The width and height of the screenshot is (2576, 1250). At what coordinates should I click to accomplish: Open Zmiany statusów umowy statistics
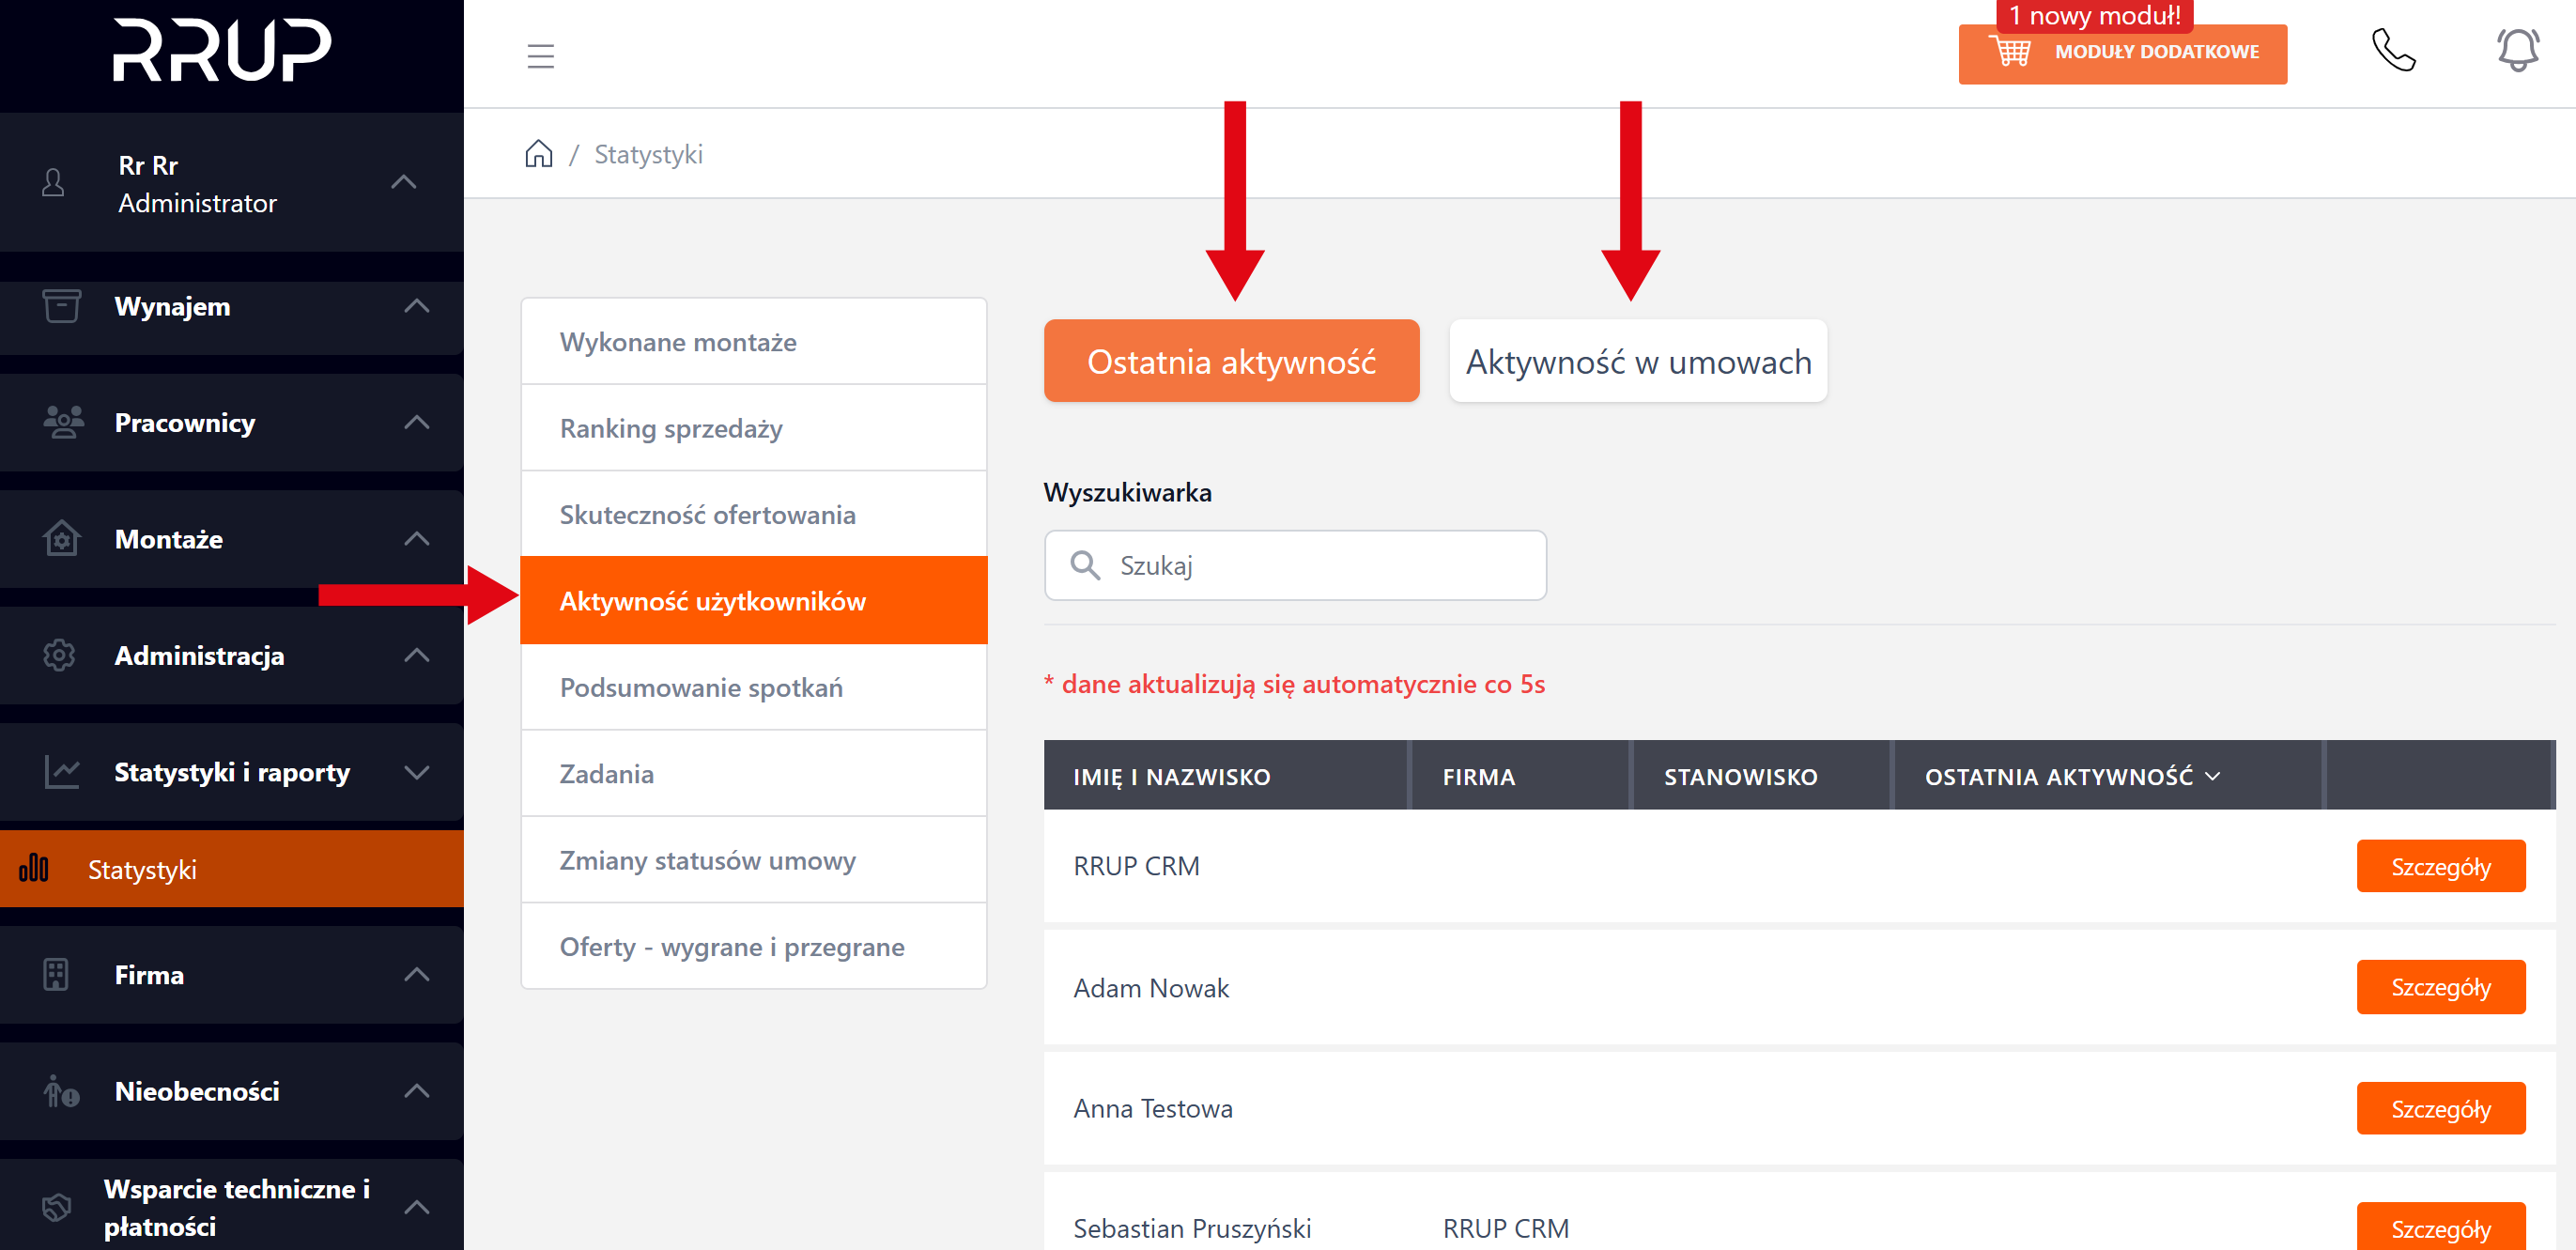tap(707, 860)
